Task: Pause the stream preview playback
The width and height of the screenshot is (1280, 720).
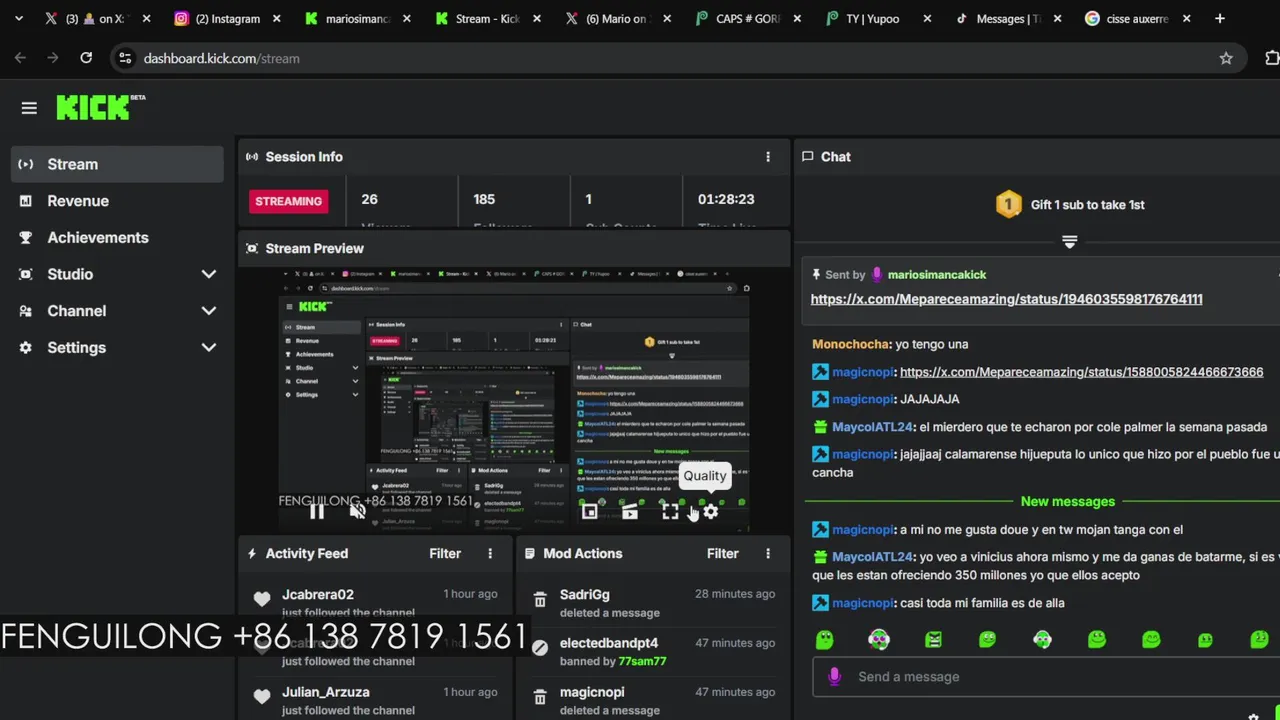Action: pyautogui.click(x=317, y=512)
